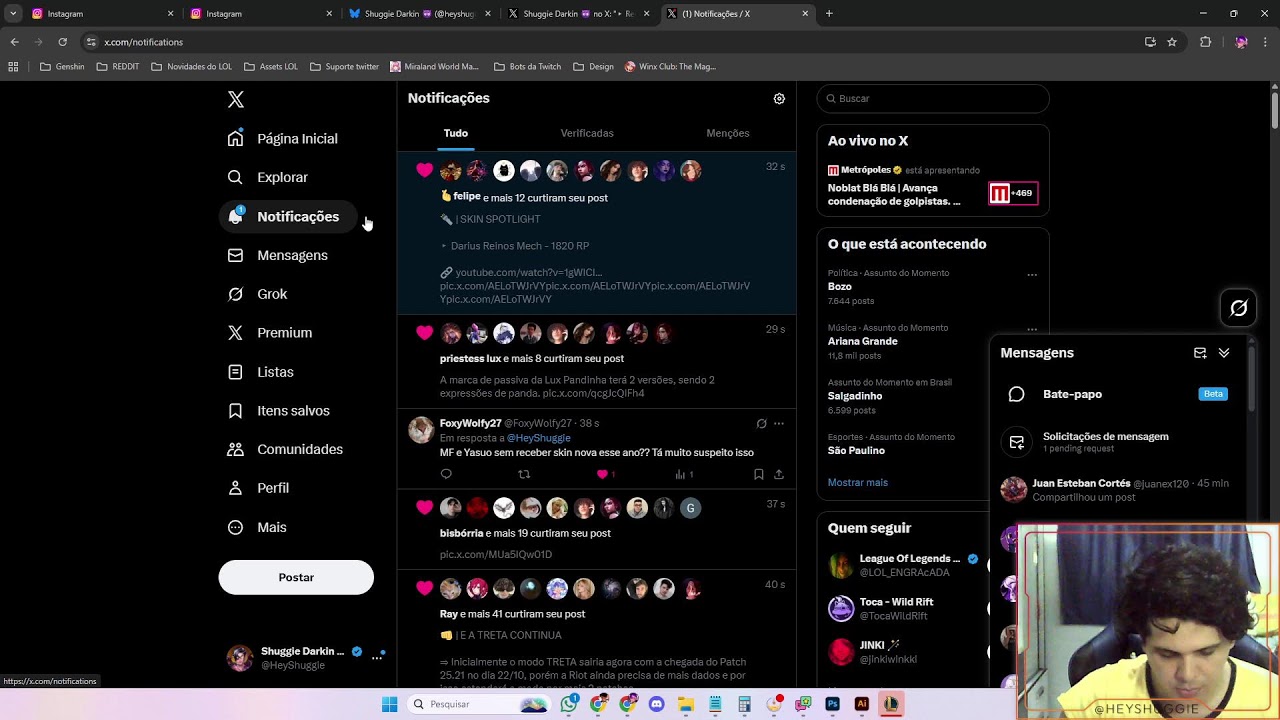Open Metrópoles live broadcast
Screen dimensions: 1280x720
coord(932,186)
